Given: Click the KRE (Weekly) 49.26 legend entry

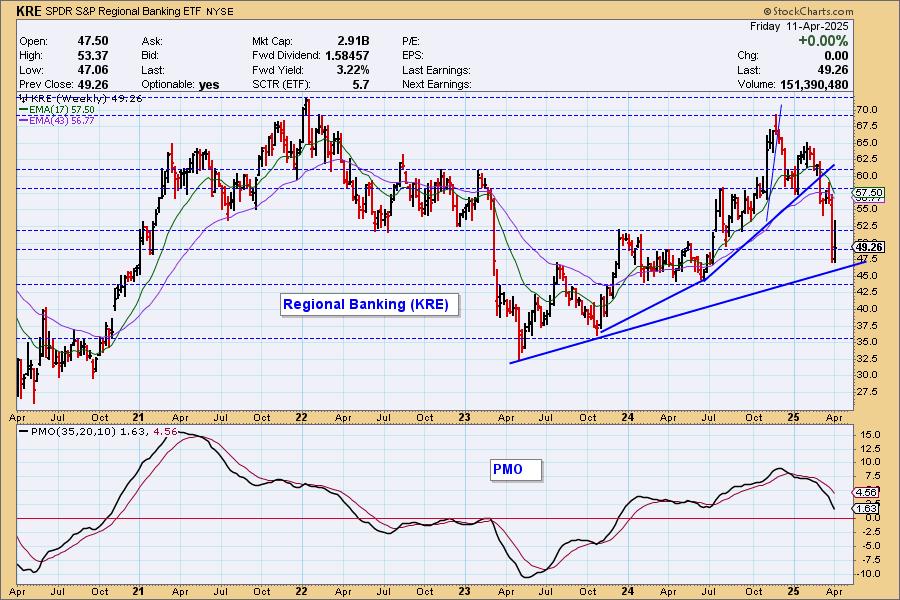Looking at the screenshot, I should point(81,99).
